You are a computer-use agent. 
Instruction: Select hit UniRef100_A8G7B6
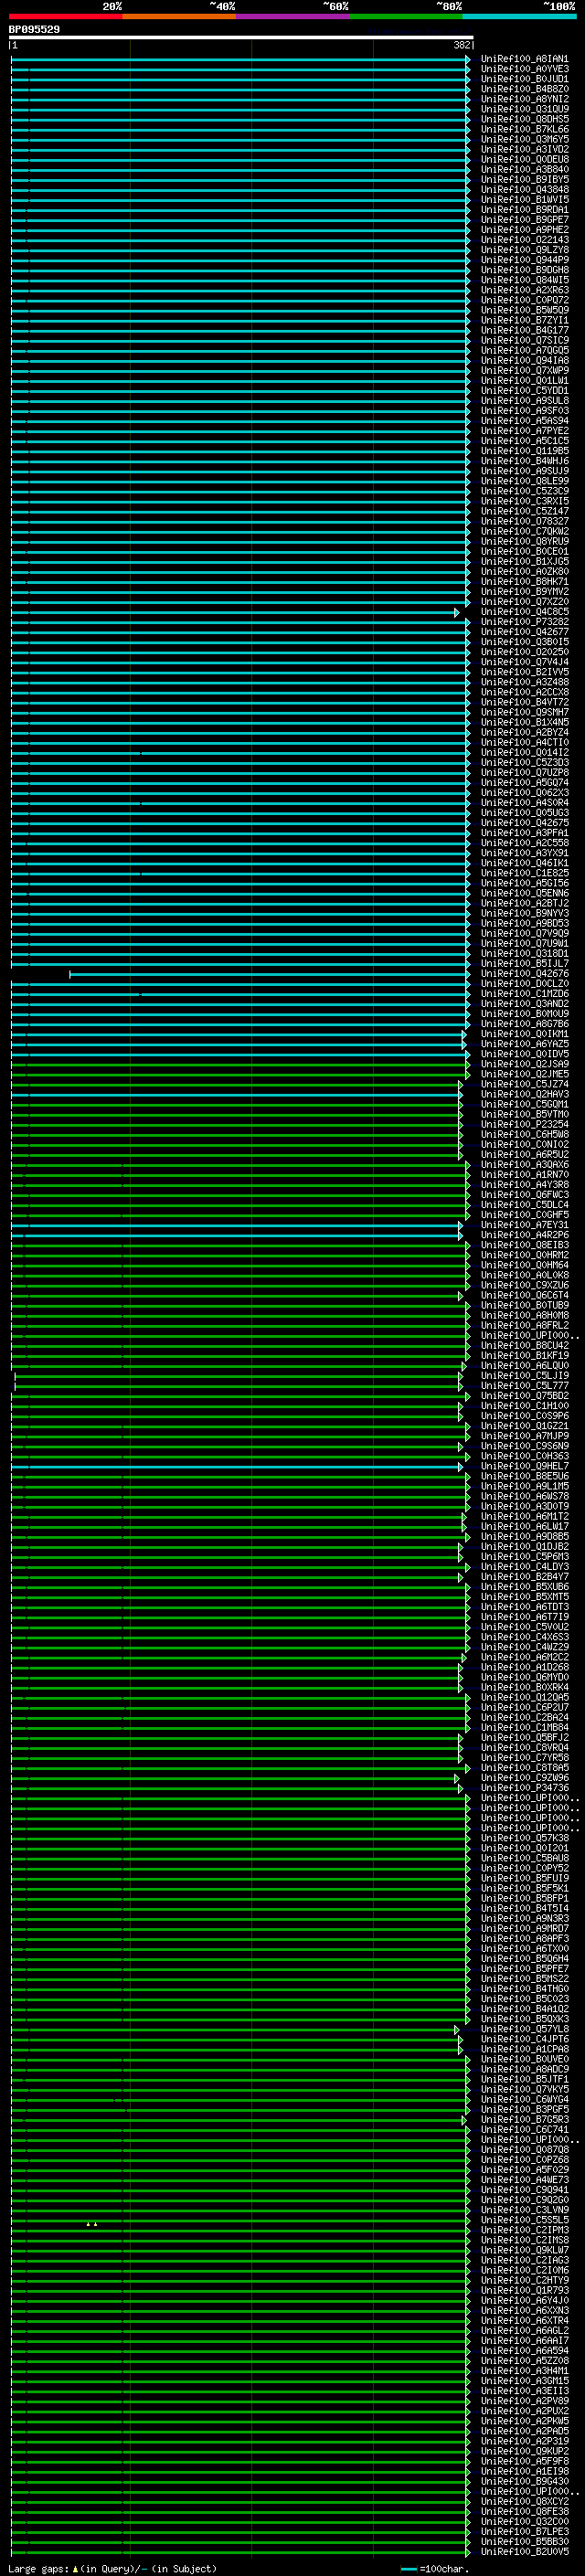[524, 1024]
